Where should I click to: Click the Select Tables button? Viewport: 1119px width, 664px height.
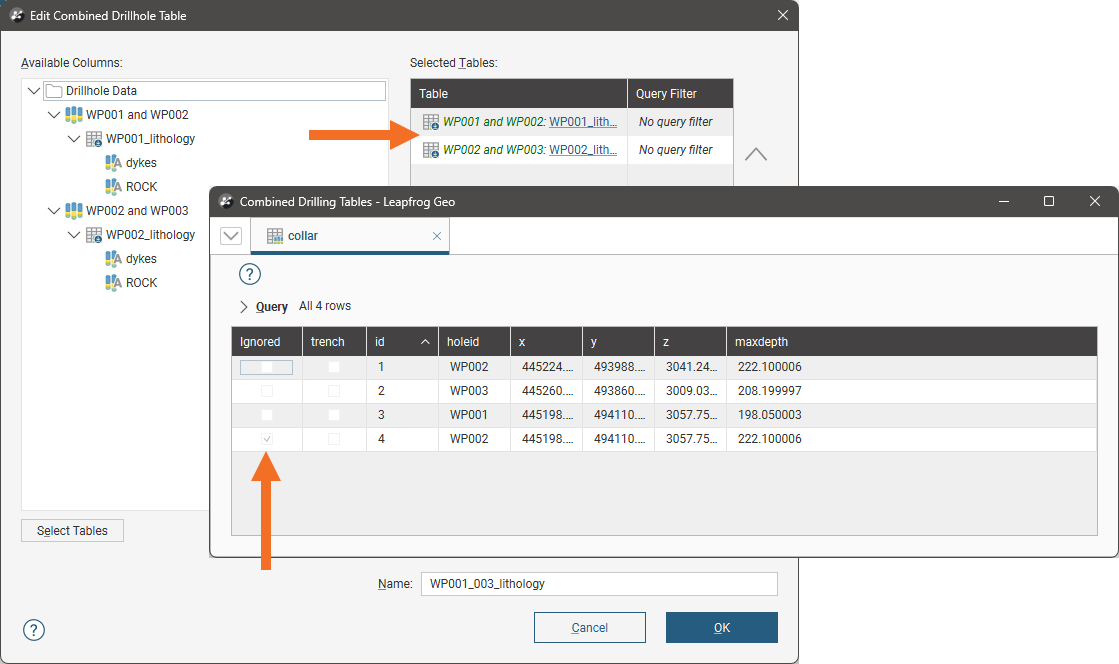(x=72, y=530)
